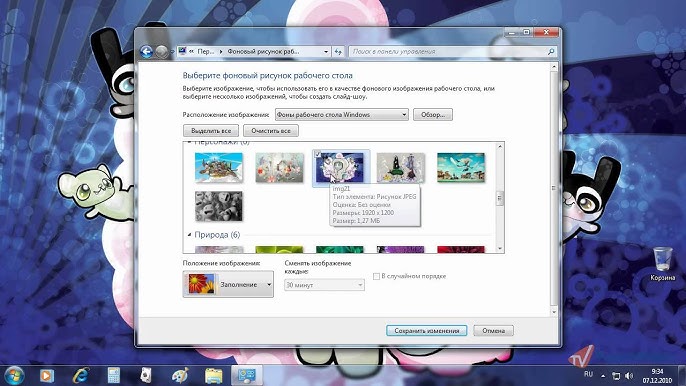Select the floating island wallpaper thumbnail
The image size is (686, 386).
pyautogui.click(x=219, y=167)
